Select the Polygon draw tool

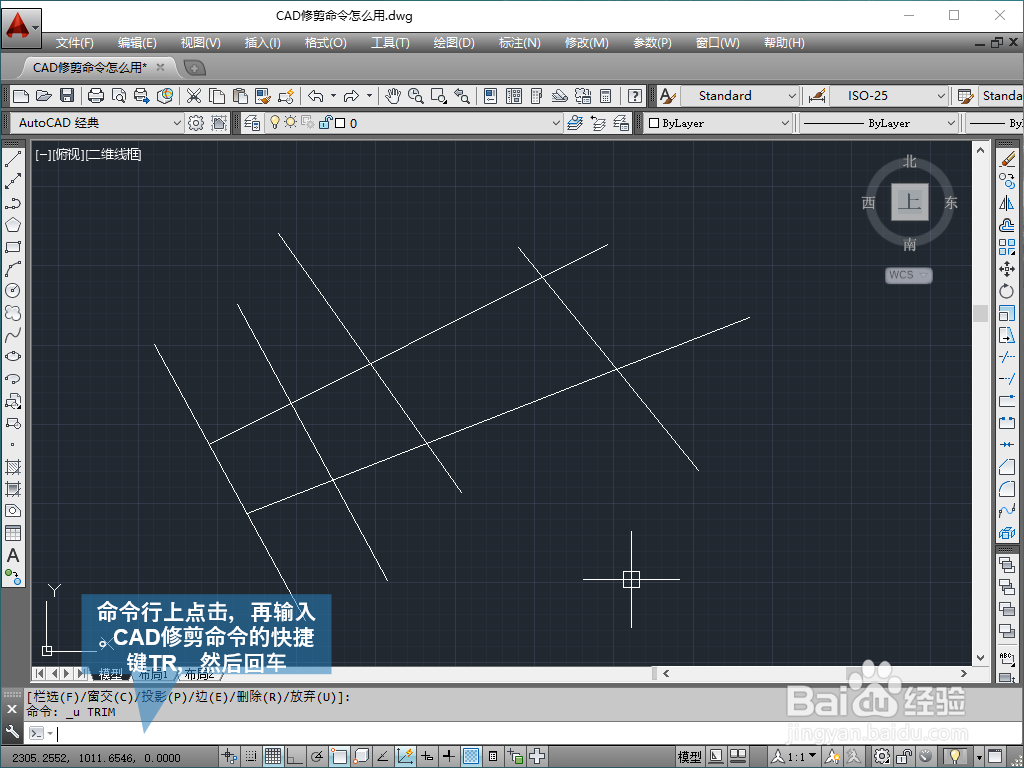coord(12,225)
